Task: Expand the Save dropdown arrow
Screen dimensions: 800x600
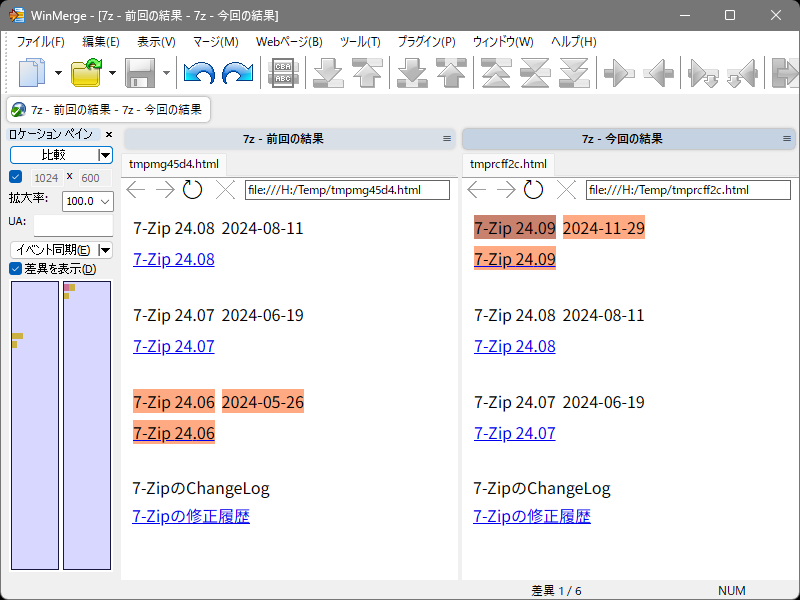Action: pyautogui.click(x=166, y=73)
